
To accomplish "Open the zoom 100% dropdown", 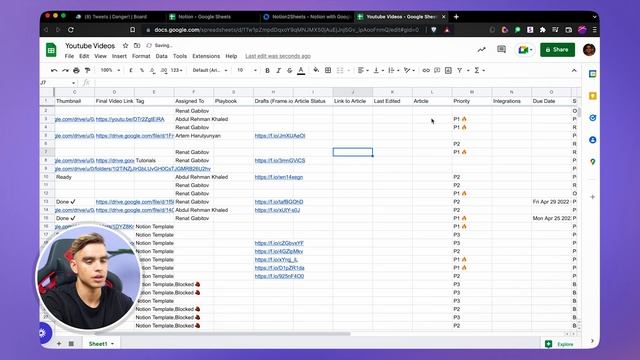I will [110, 71].
